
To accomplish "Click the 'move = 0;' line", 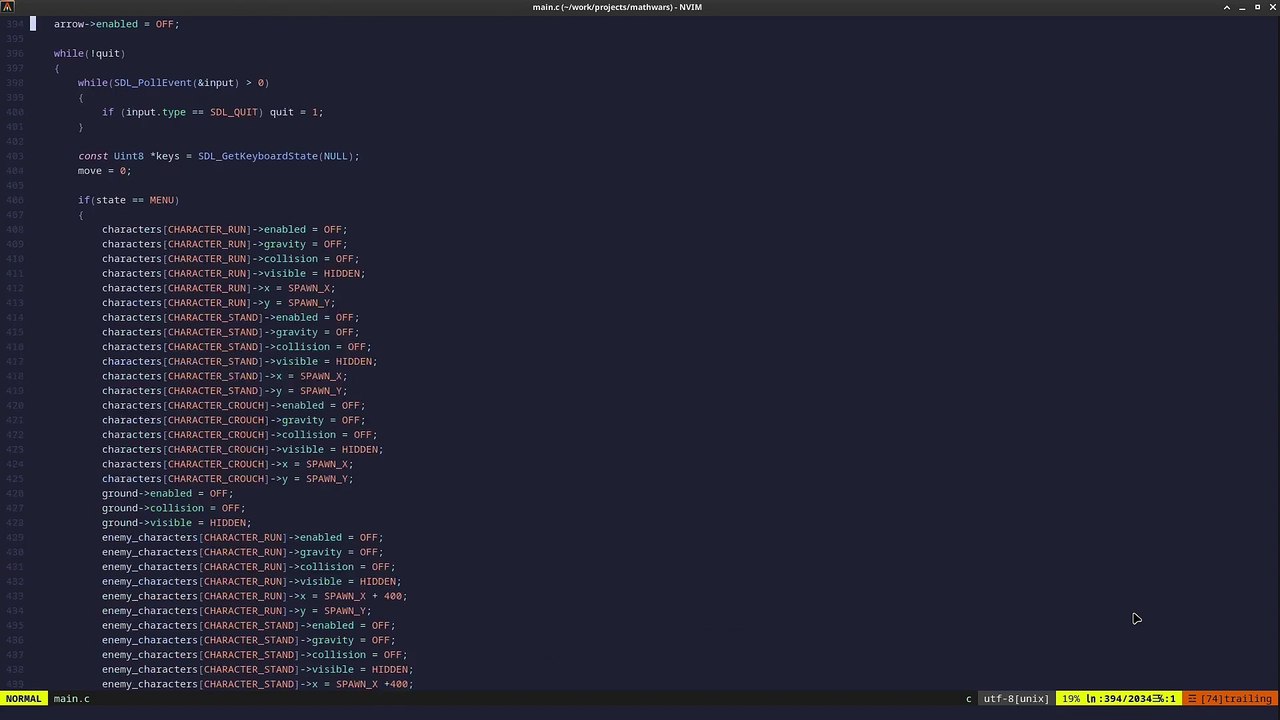I will point(104,170).
